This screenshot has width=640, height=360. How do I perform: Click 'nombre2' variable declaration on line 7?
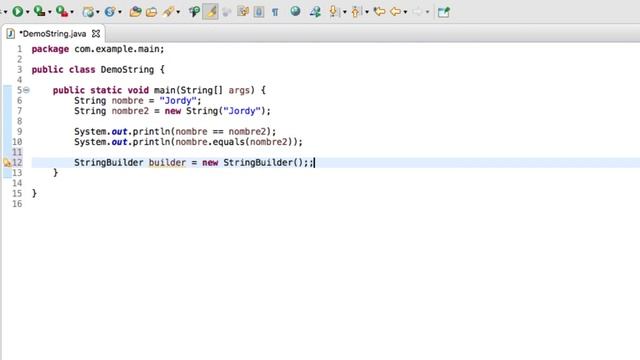130,111
